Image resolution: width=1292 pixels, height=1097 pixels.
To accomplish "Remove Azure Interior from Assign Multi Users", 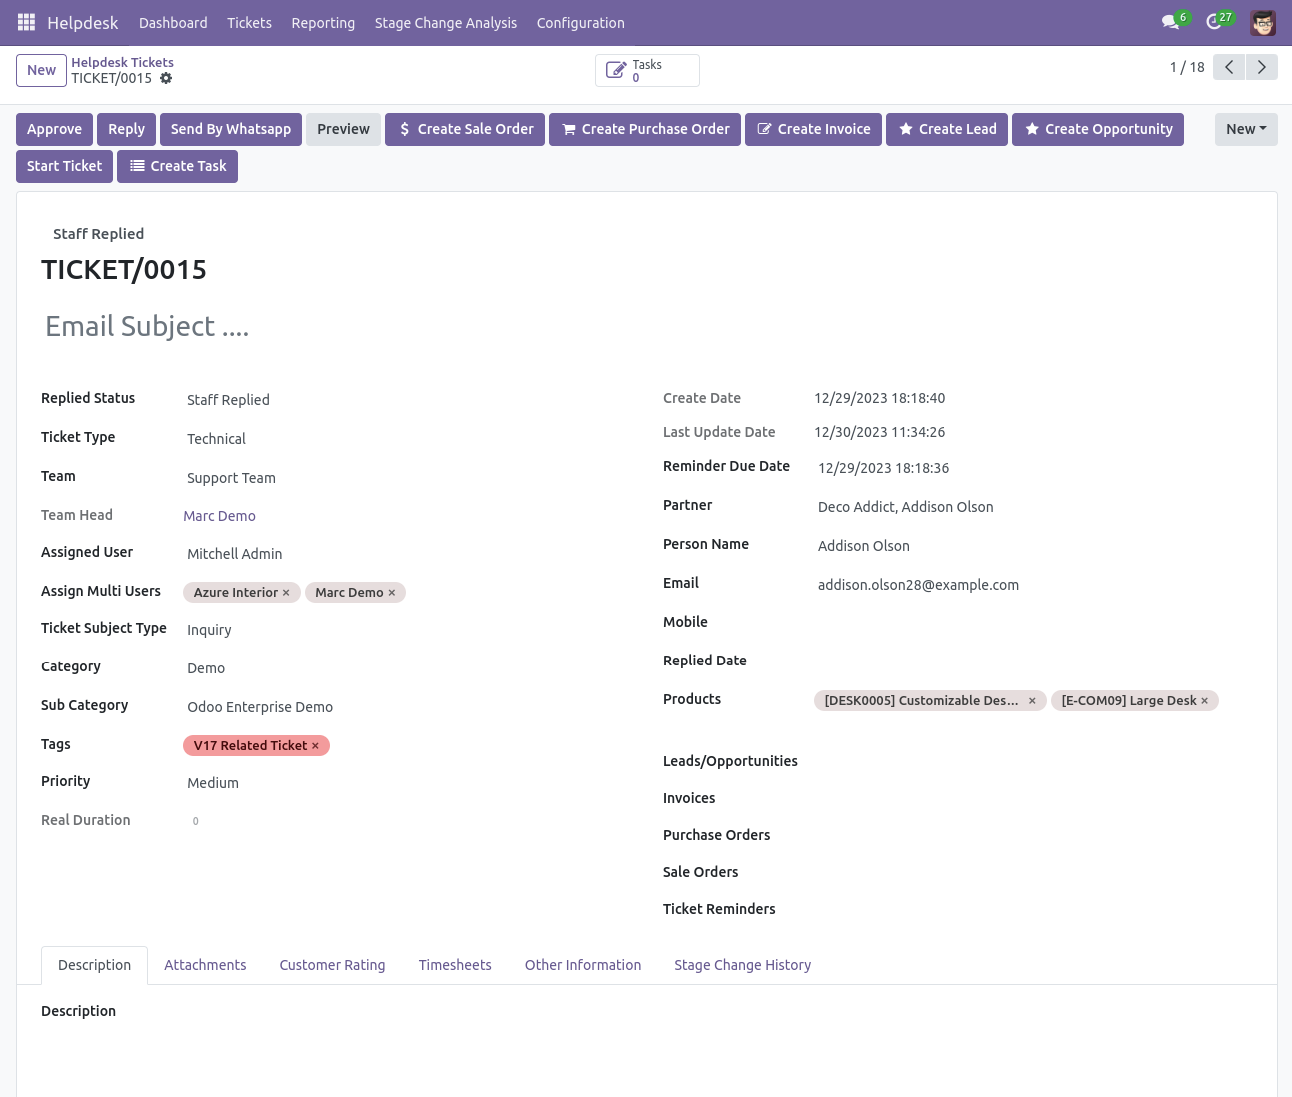I will click(286, 593).
